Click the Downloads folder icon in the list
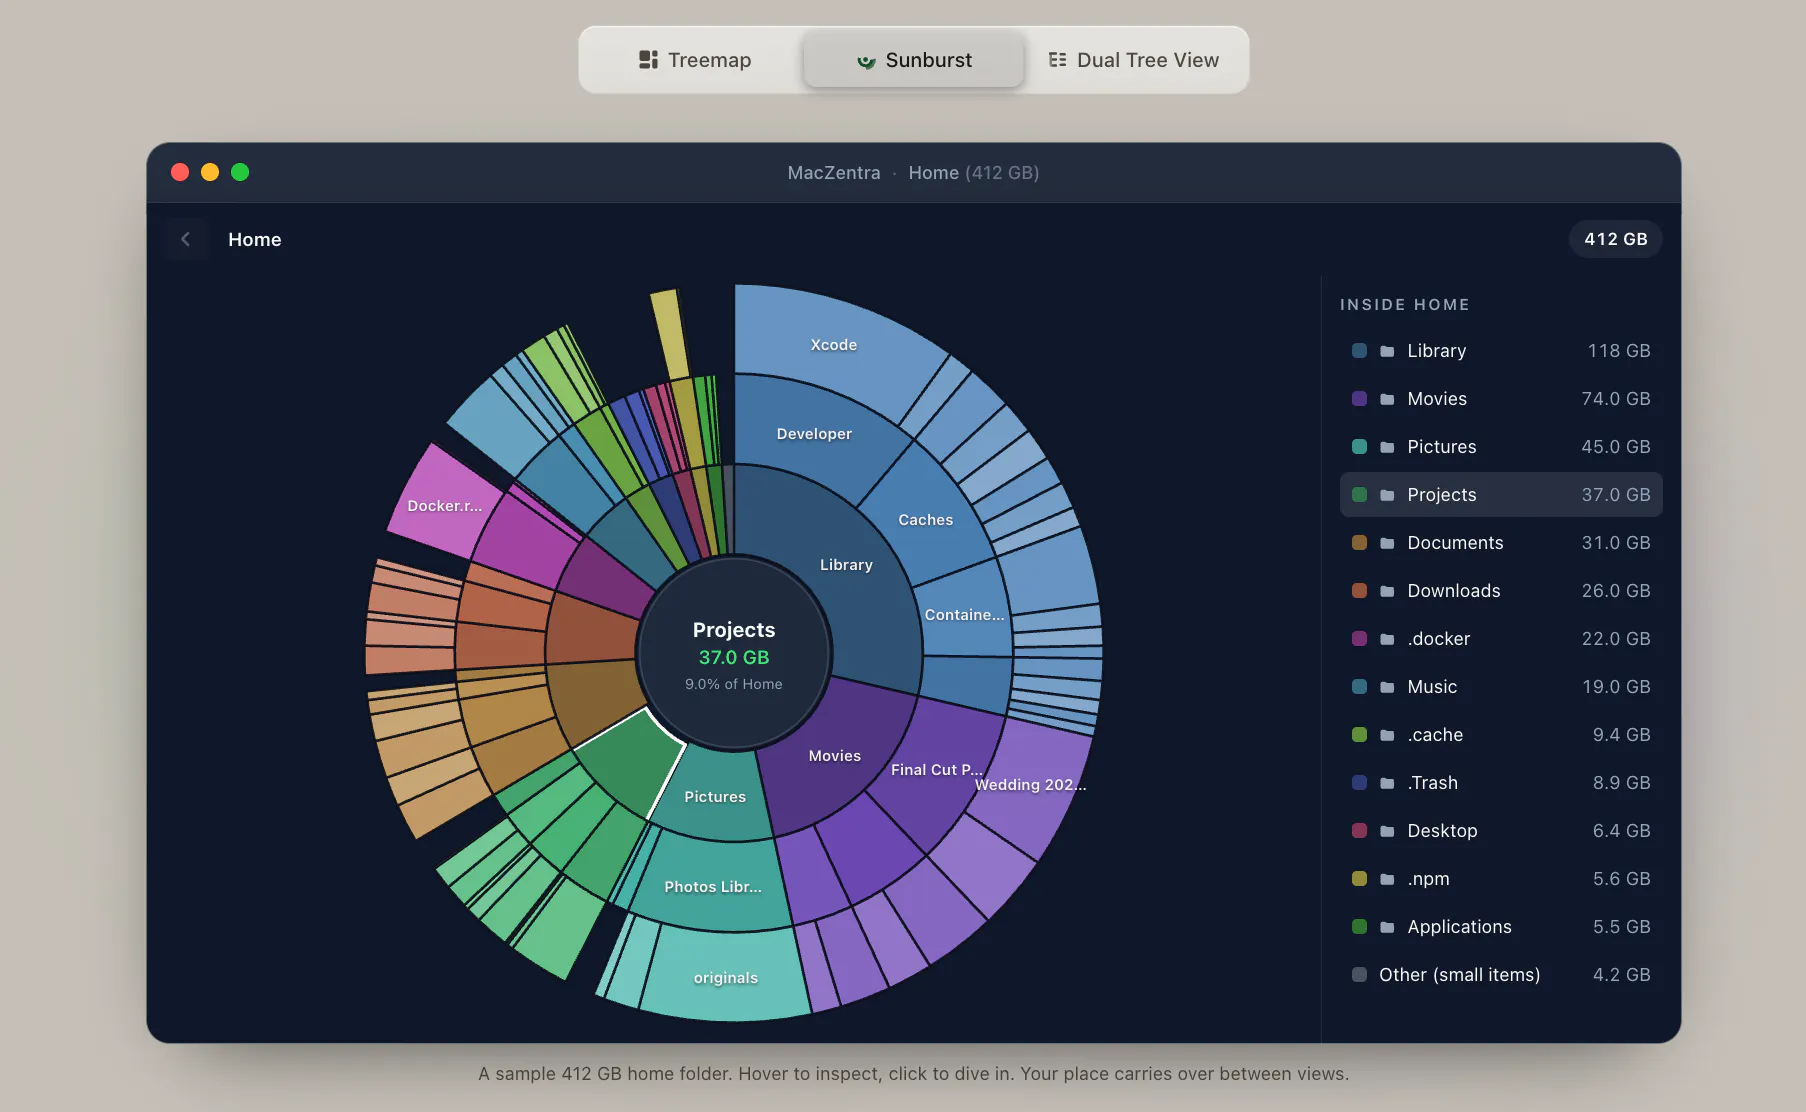The image size is (1806, 1112). pos(1387,591)
